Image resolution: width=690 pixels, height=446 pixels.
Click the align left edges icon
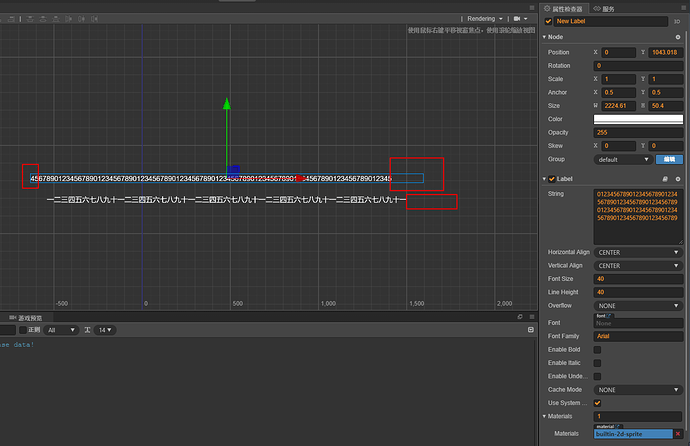[x=68, y=19]
